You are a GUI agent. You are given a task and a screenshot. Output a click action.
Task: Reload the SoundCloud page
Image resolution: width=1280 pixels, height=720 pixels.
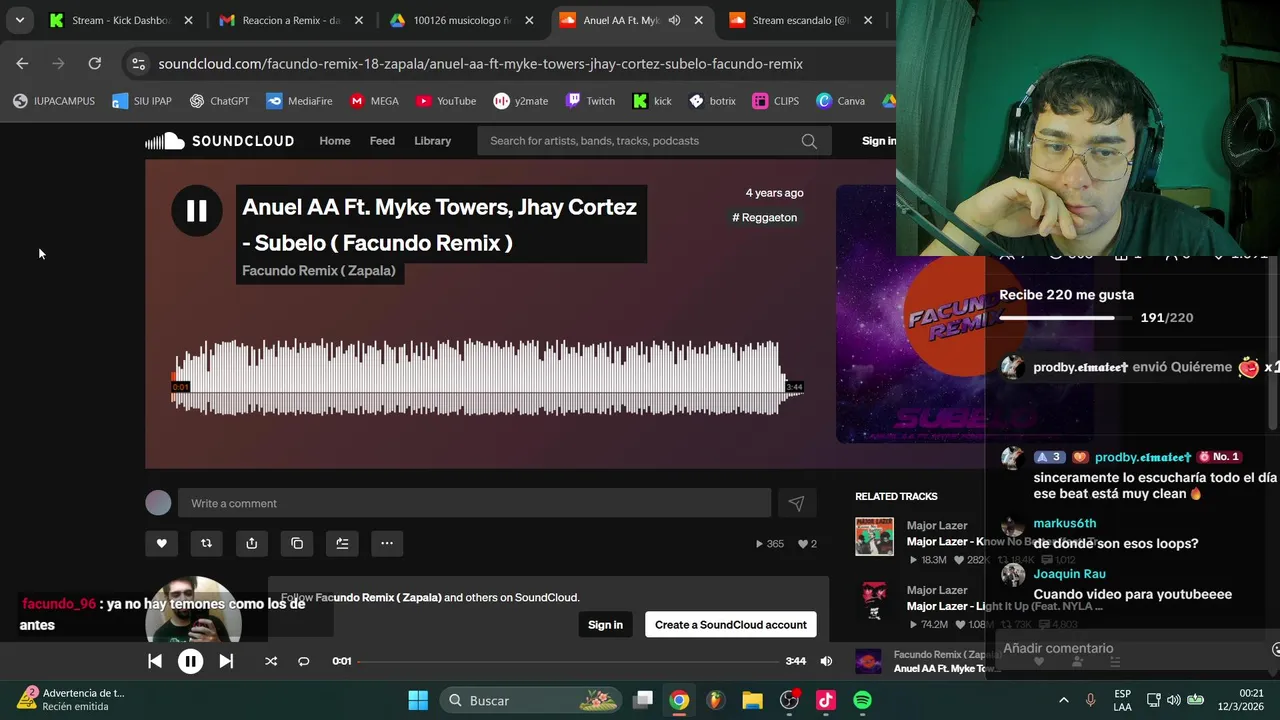[x=94, y=63]
